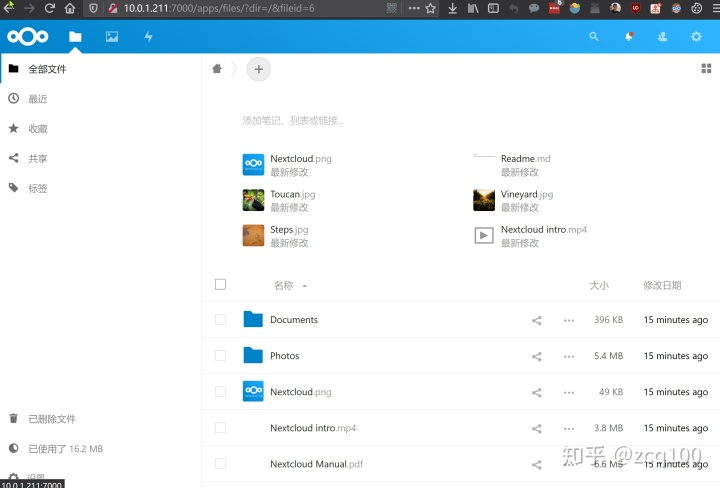Share the Photos folder
This screenshot has height=488, width=720.
pos(536,356)
